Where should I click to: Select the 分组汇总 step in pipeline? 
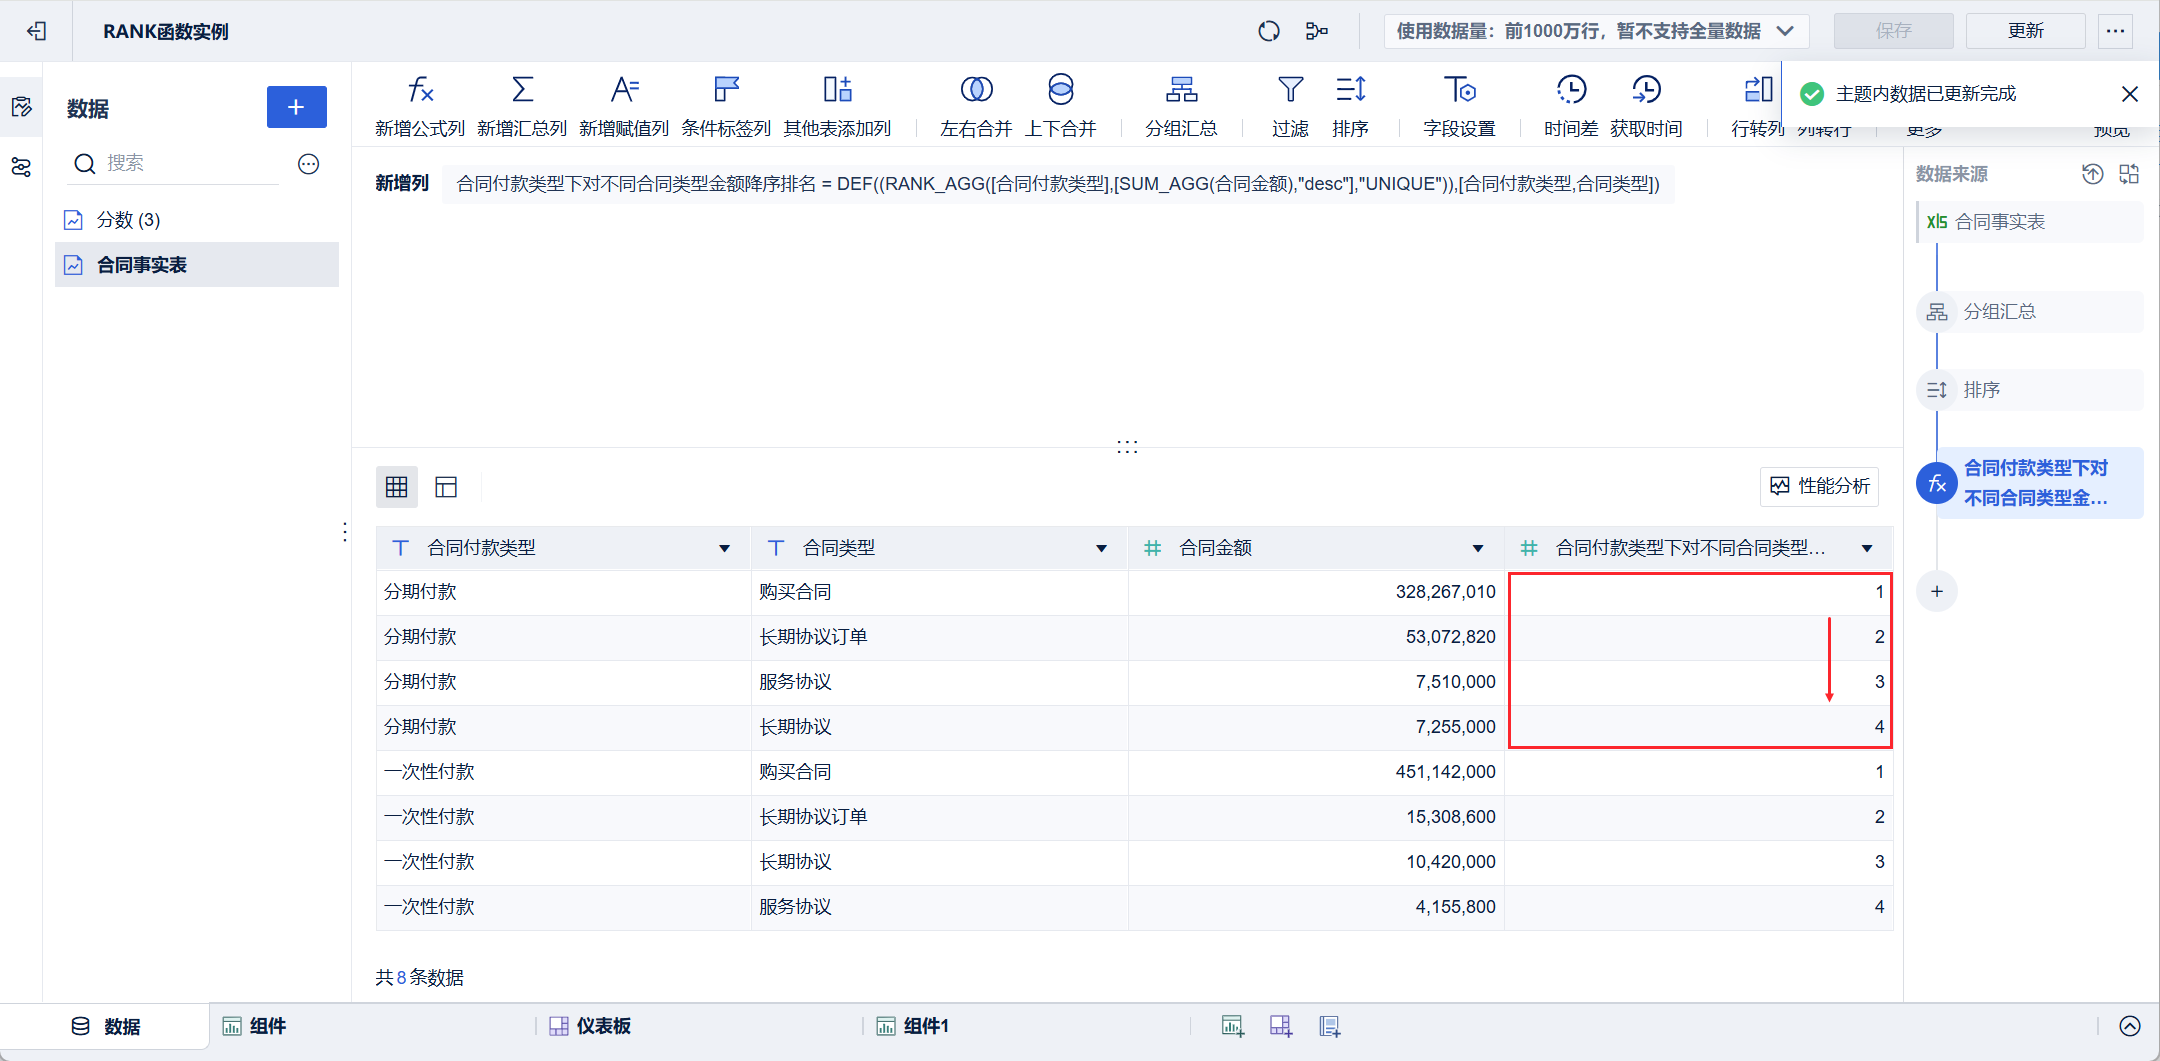coord(2030,312)
